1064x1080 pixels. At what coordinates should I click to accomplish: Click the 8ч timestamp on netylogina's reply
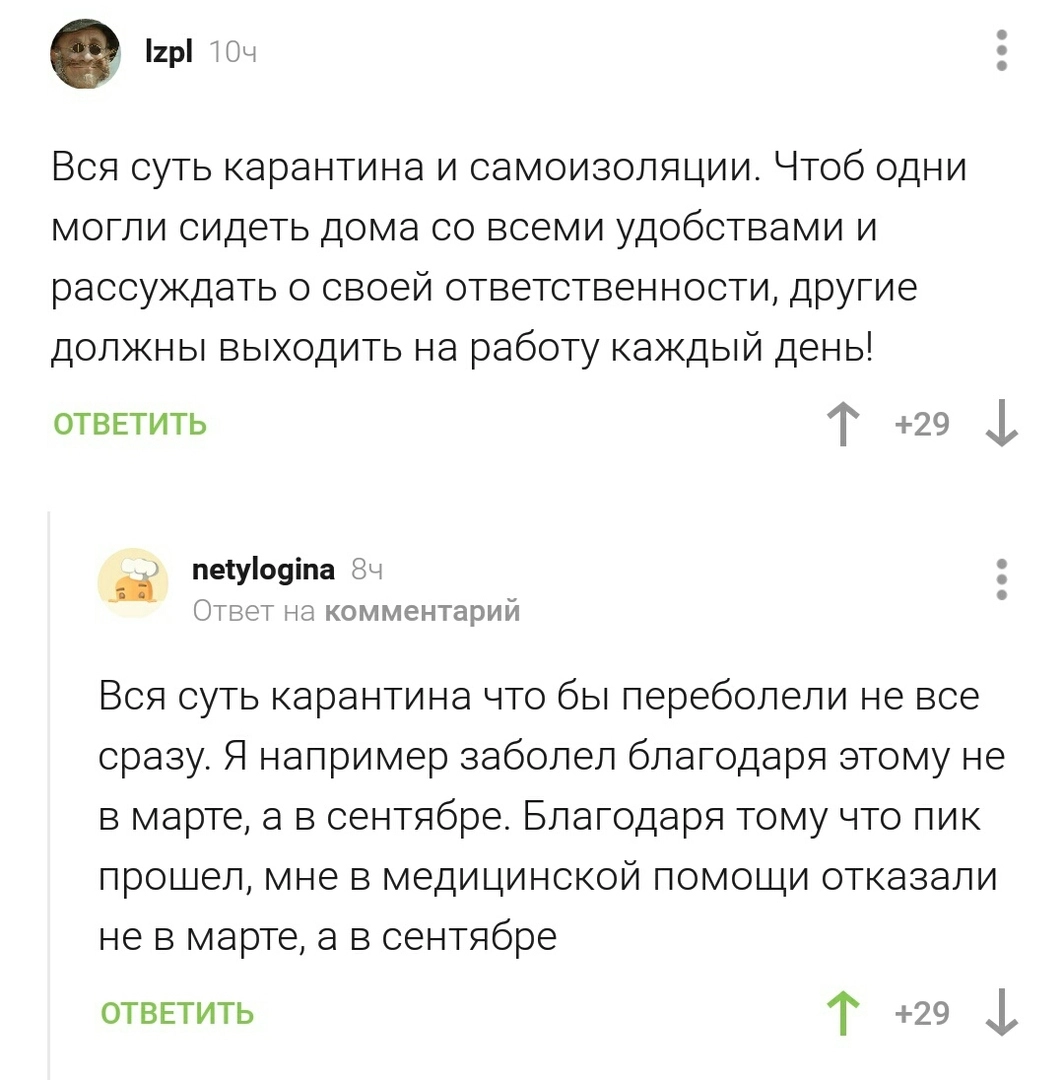(x=368, y=571)
